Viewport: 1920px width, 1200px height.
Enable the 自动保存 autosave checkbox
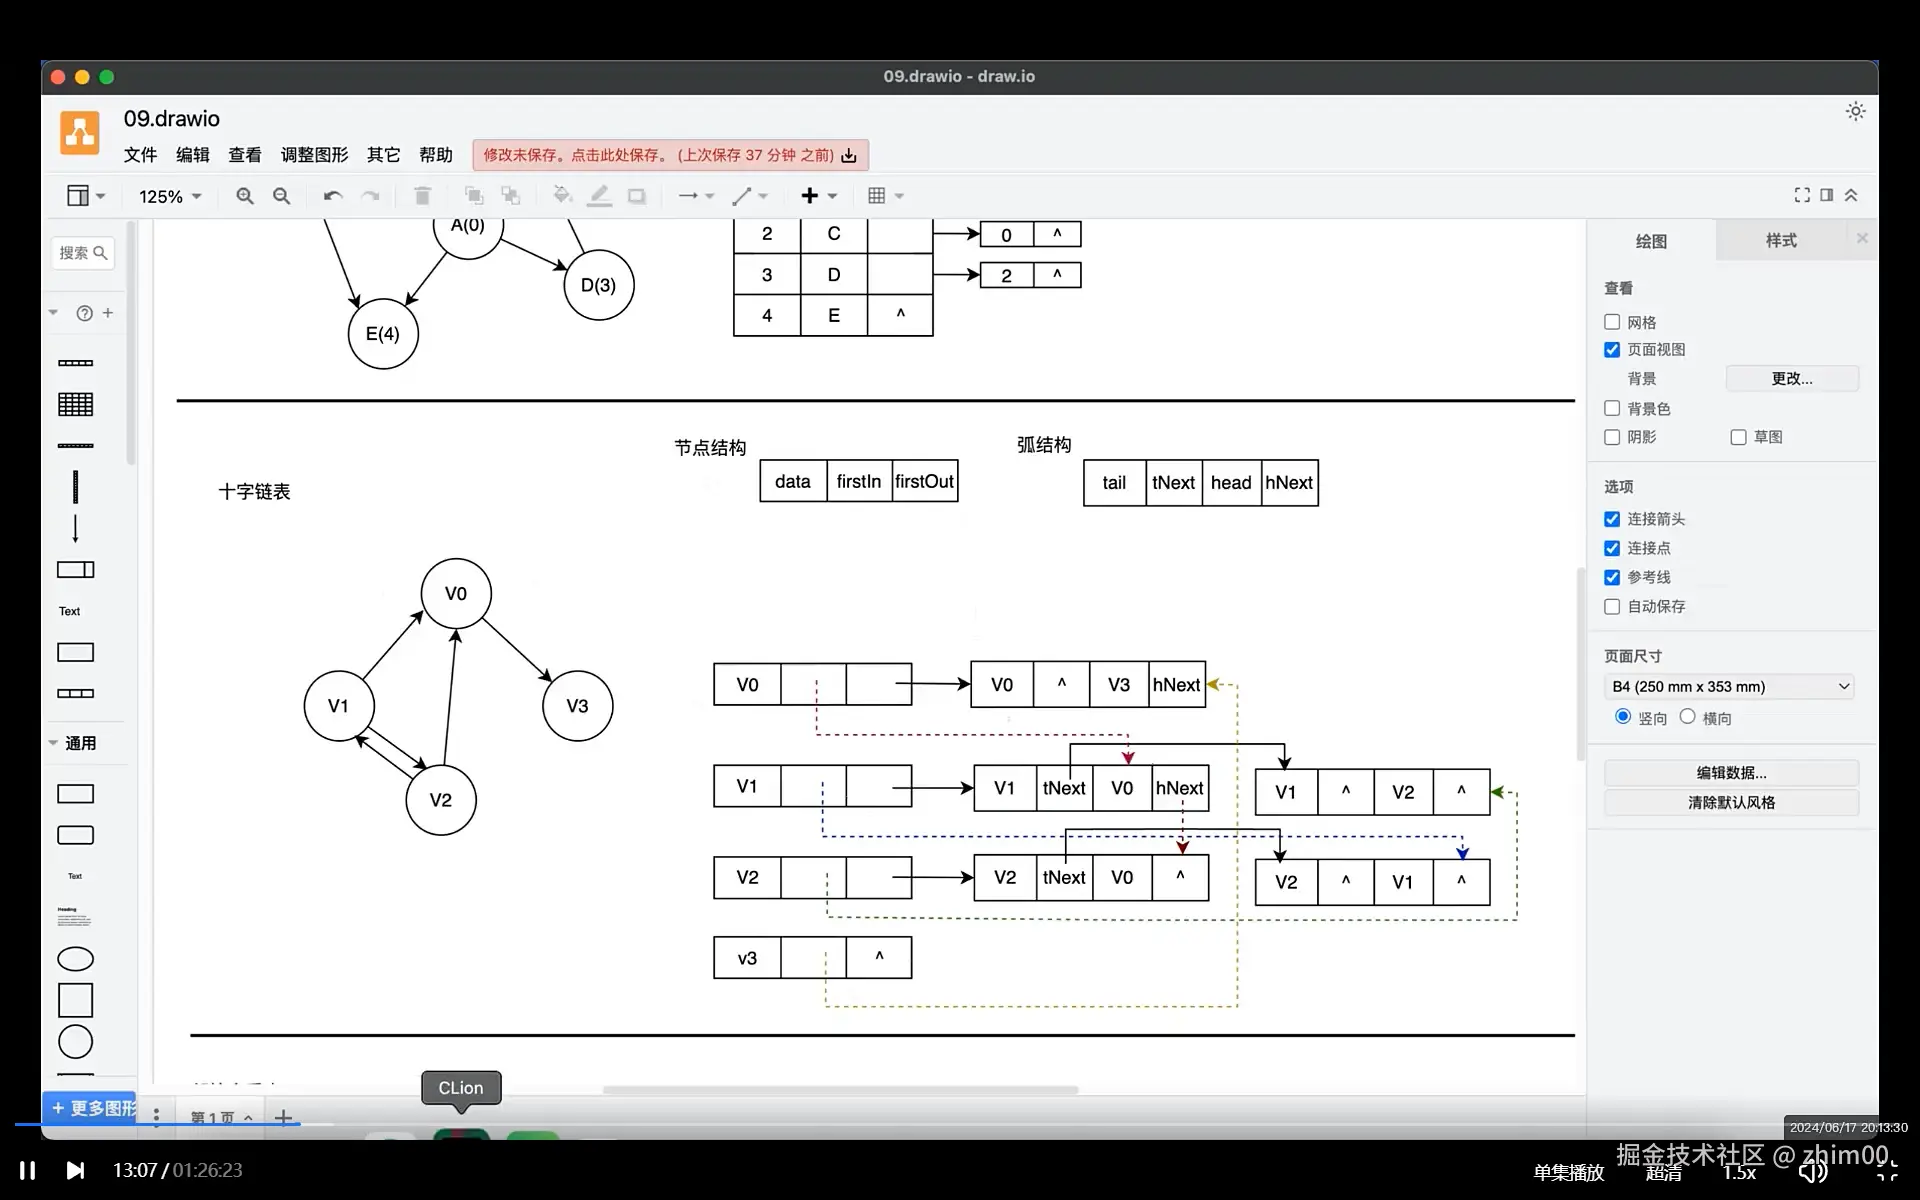(1612, 606)
